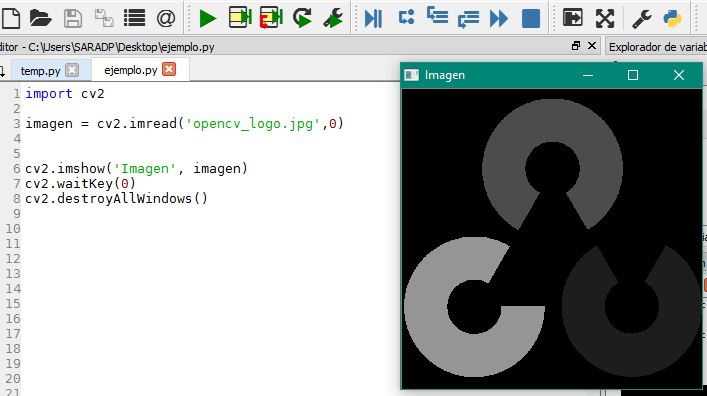This screenshot has height=396, width=707.
Task: Save the current file
Action: tap(73, 18)
